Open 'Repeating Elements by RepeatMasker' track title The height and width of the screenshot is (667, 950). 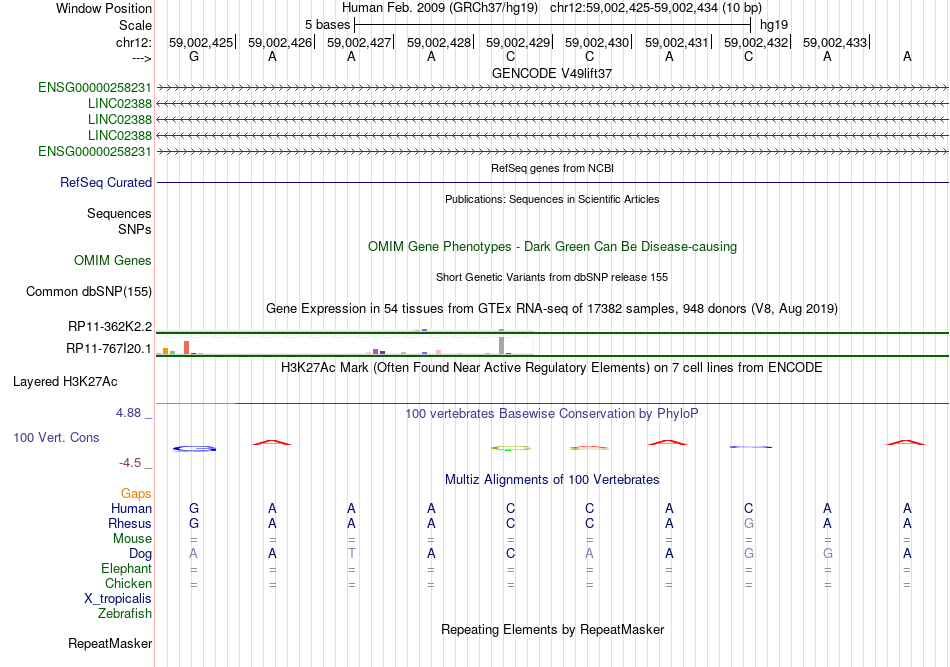click(x=552, y=630)
